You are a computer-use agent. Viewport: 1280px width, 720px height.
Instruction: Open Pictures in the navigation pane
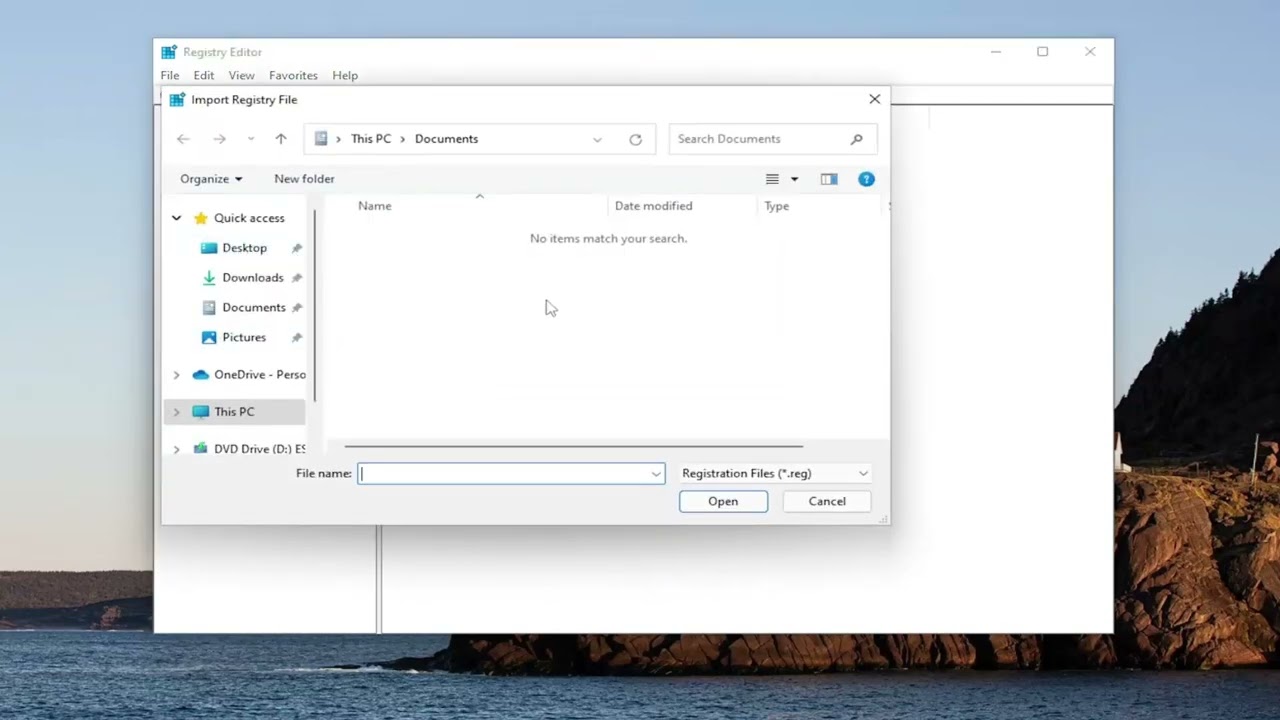244,338
